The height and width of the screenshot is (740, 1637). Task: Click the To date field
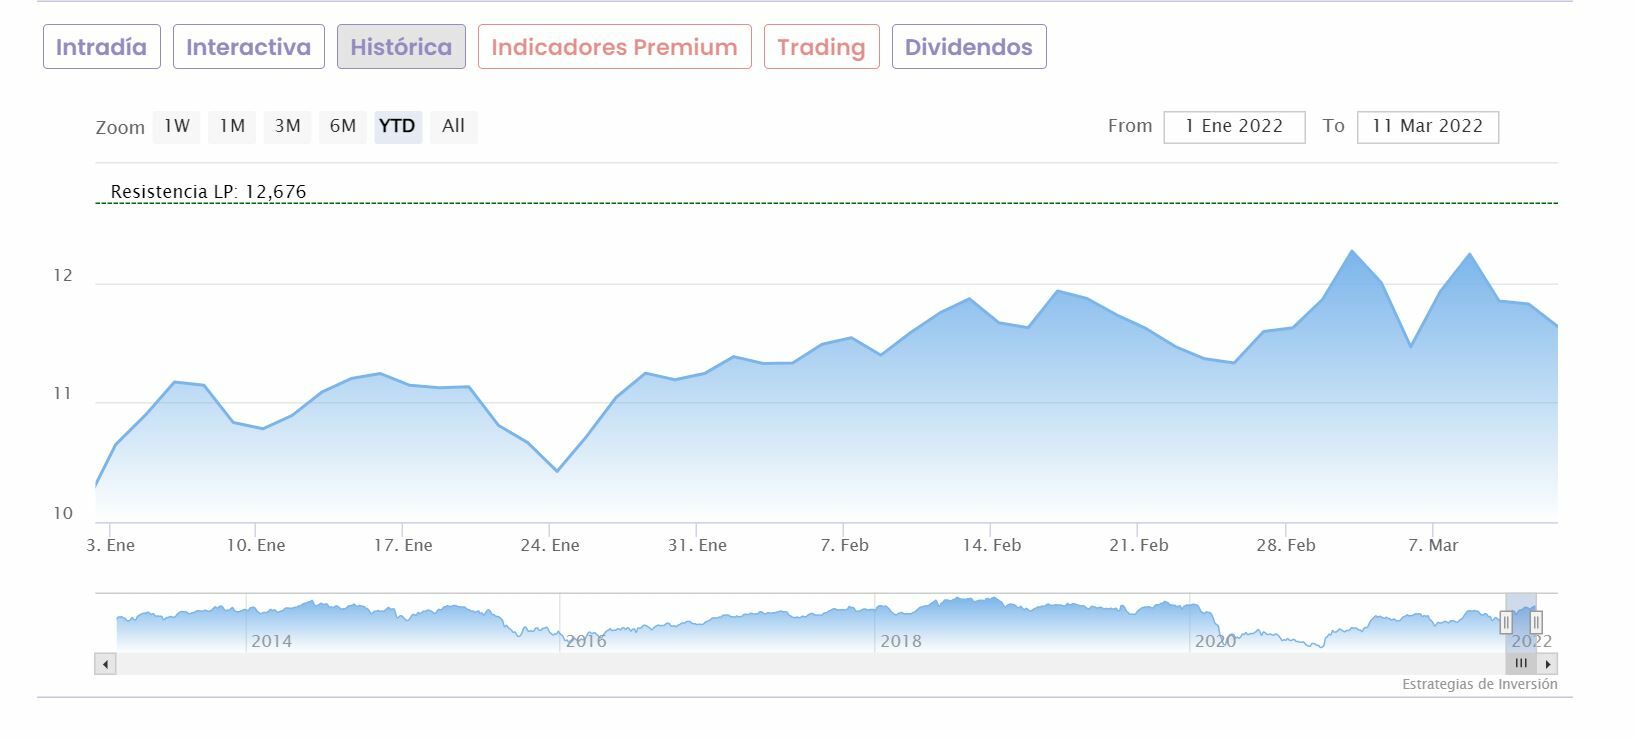[x=1427, y=127]
